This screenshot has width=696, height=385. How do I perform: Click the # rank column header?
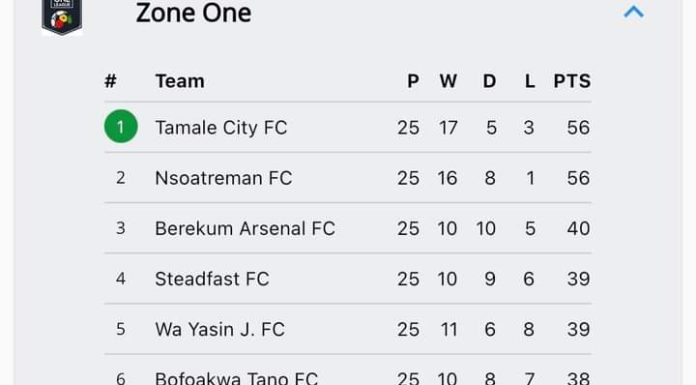[x=111, y=81]
